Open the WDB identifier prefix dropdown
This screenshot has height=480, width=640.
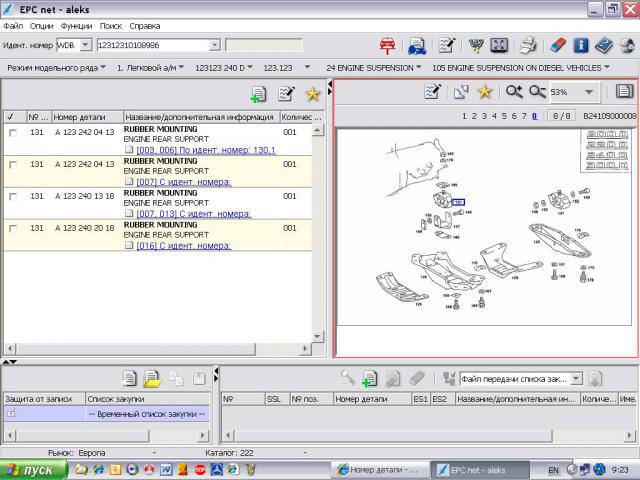pyautogui.click(x=85, y=45)
